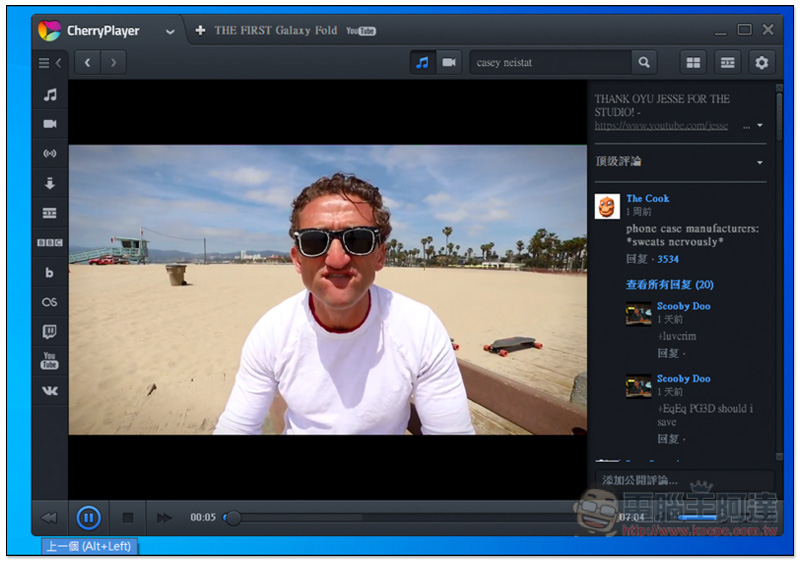This screenshot has width=800, height=562.
Task: Open the VK section in sidebar
Action: pyautogui.click(x=49, y=391)
